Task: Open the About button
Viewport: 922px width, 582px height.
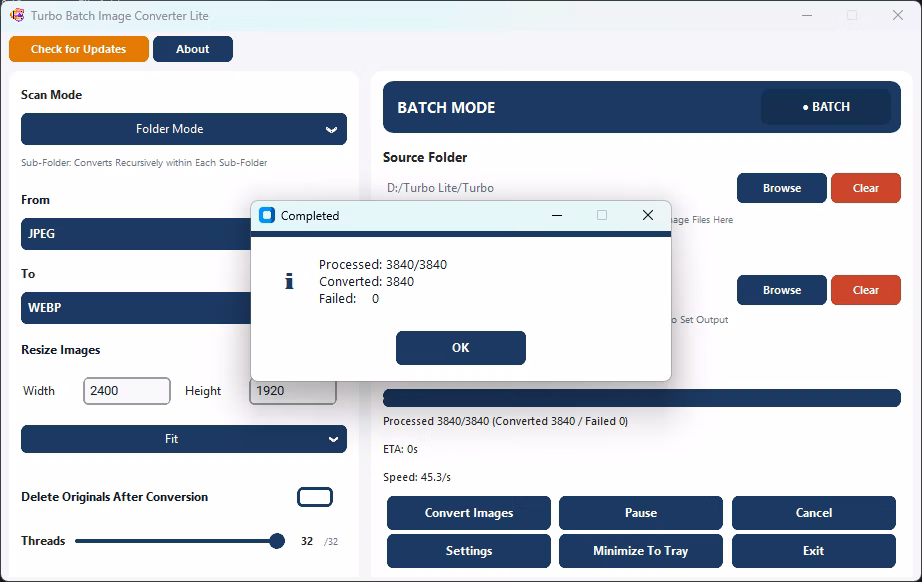Action: click(x=193, y=49)
